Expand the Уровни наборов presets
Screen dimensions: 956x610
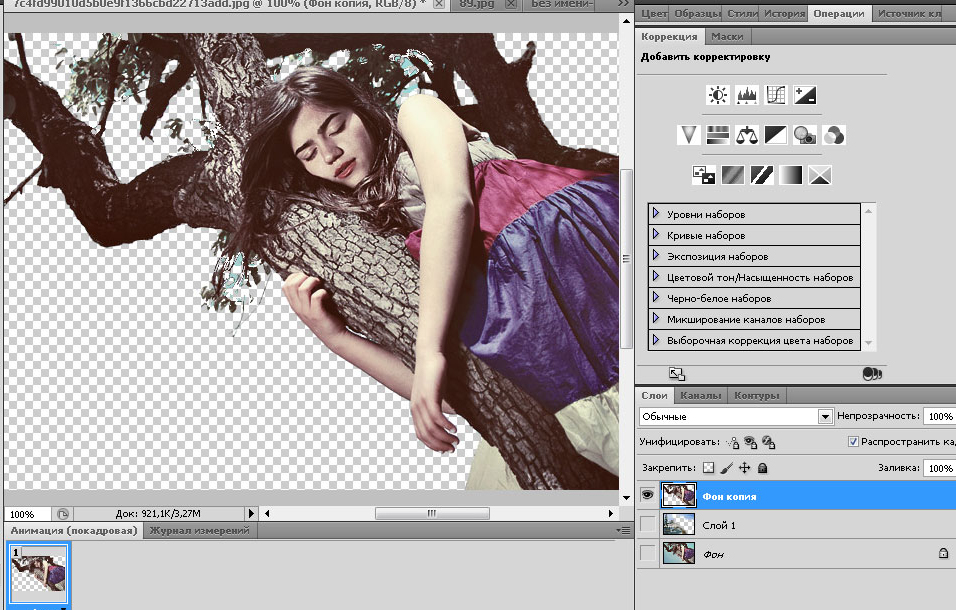click(656, 213)
